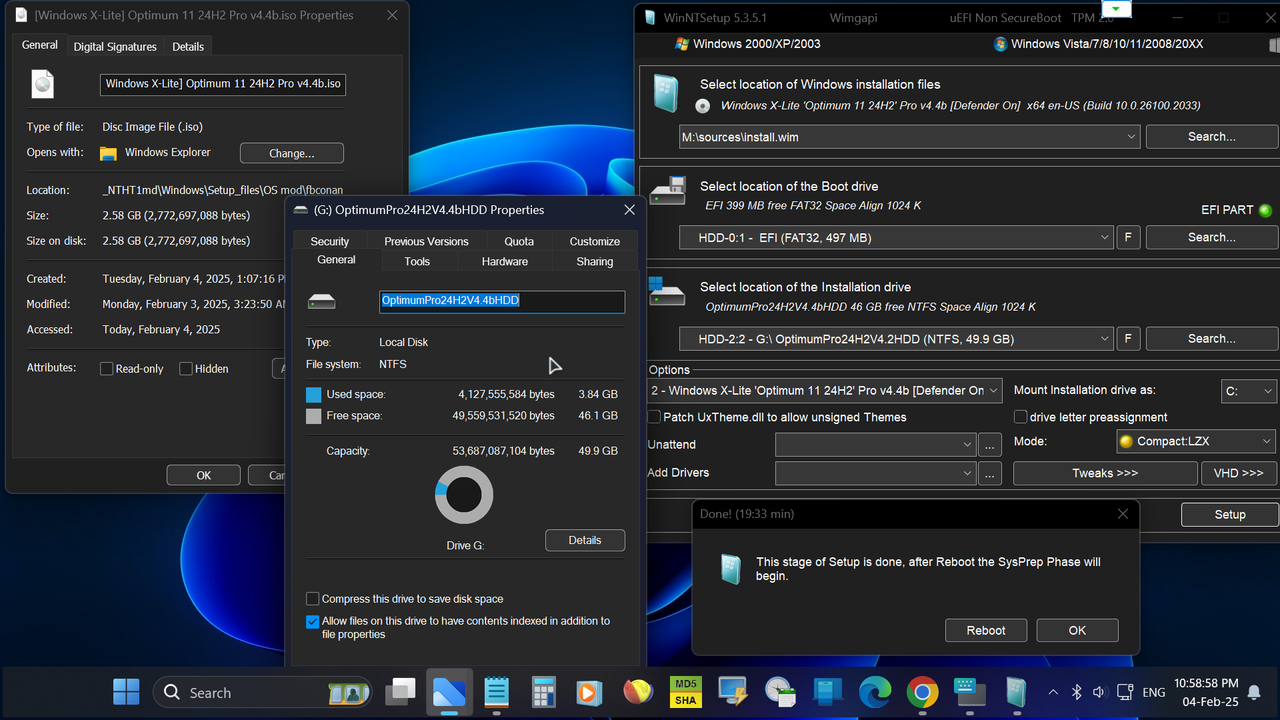Open the Tweaks panel via Tweaks >>> button

click(1104, 472)
